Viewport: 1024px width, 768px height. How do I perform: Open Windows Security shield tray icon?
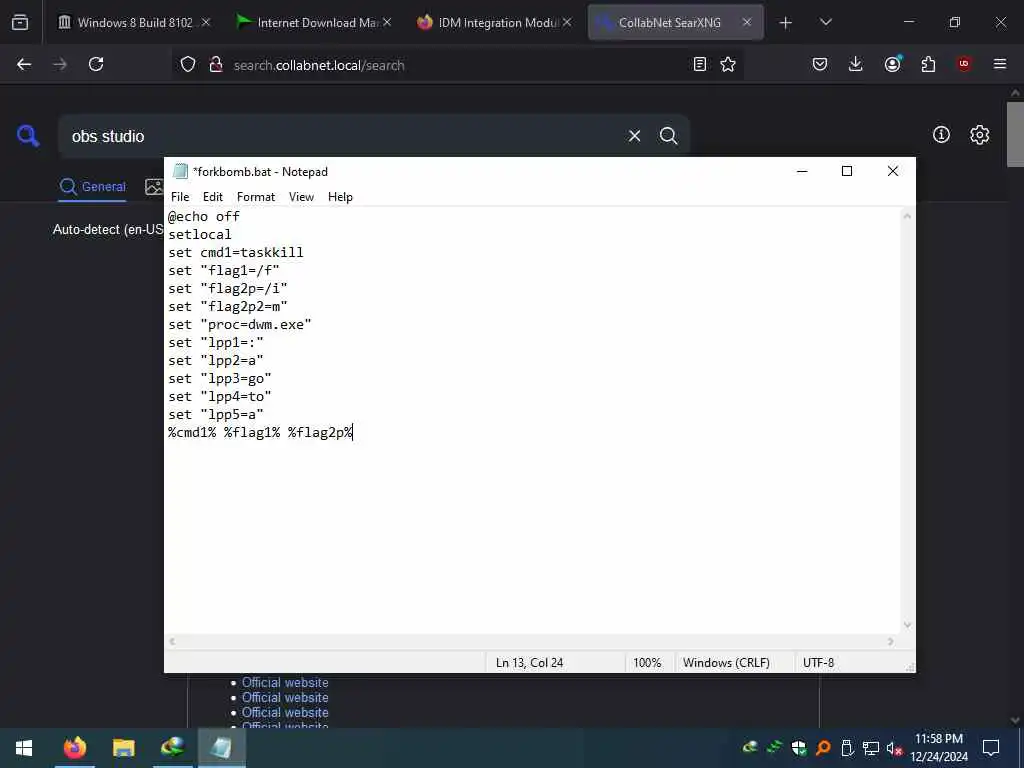pyautogui.click(x=798, y=748)
